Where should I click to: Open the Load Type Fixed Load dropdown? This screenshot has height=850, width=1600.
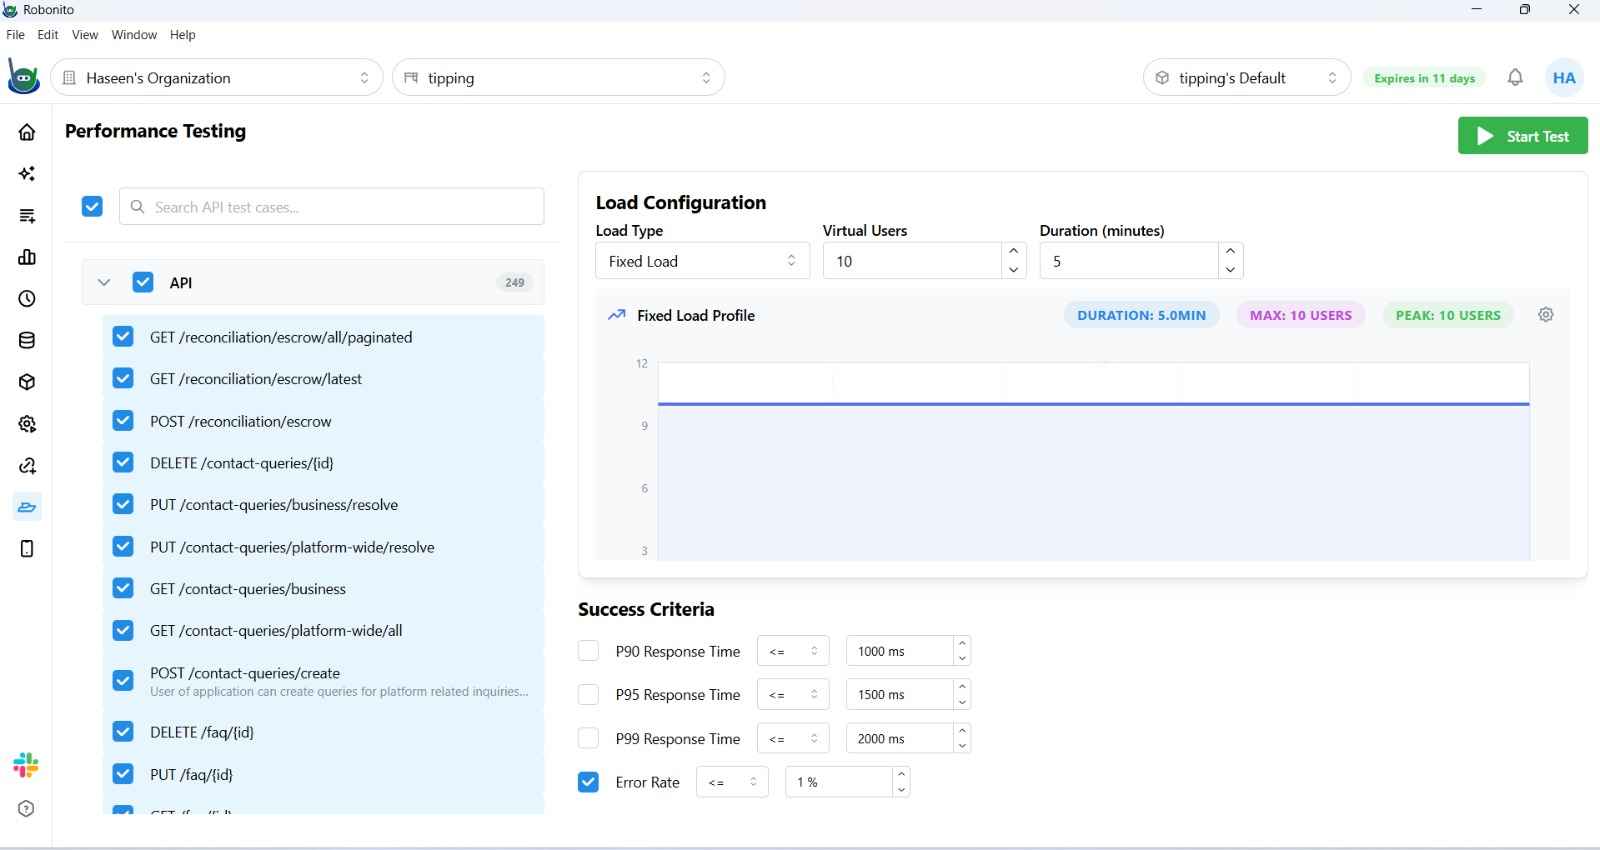point(702,261)
